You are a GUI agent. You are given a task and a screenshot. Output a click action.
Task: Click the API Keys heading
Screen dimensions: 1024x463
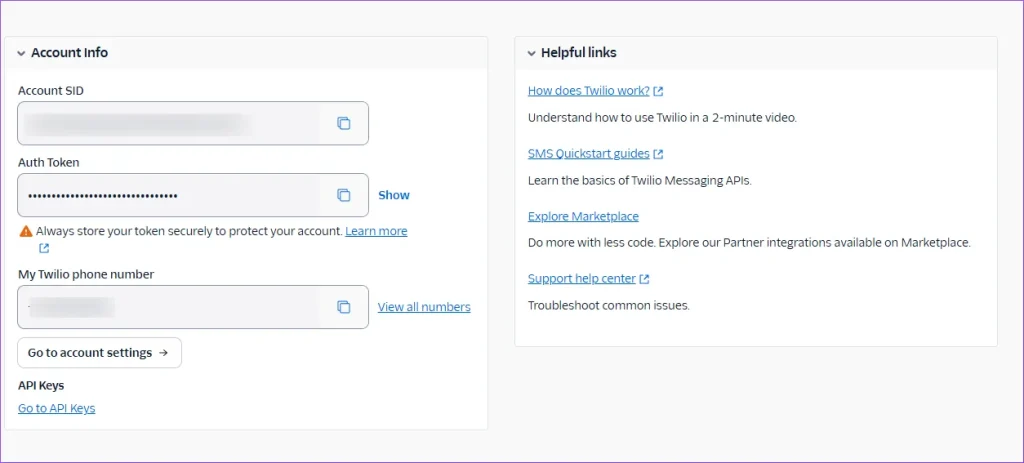pos(41,385)
